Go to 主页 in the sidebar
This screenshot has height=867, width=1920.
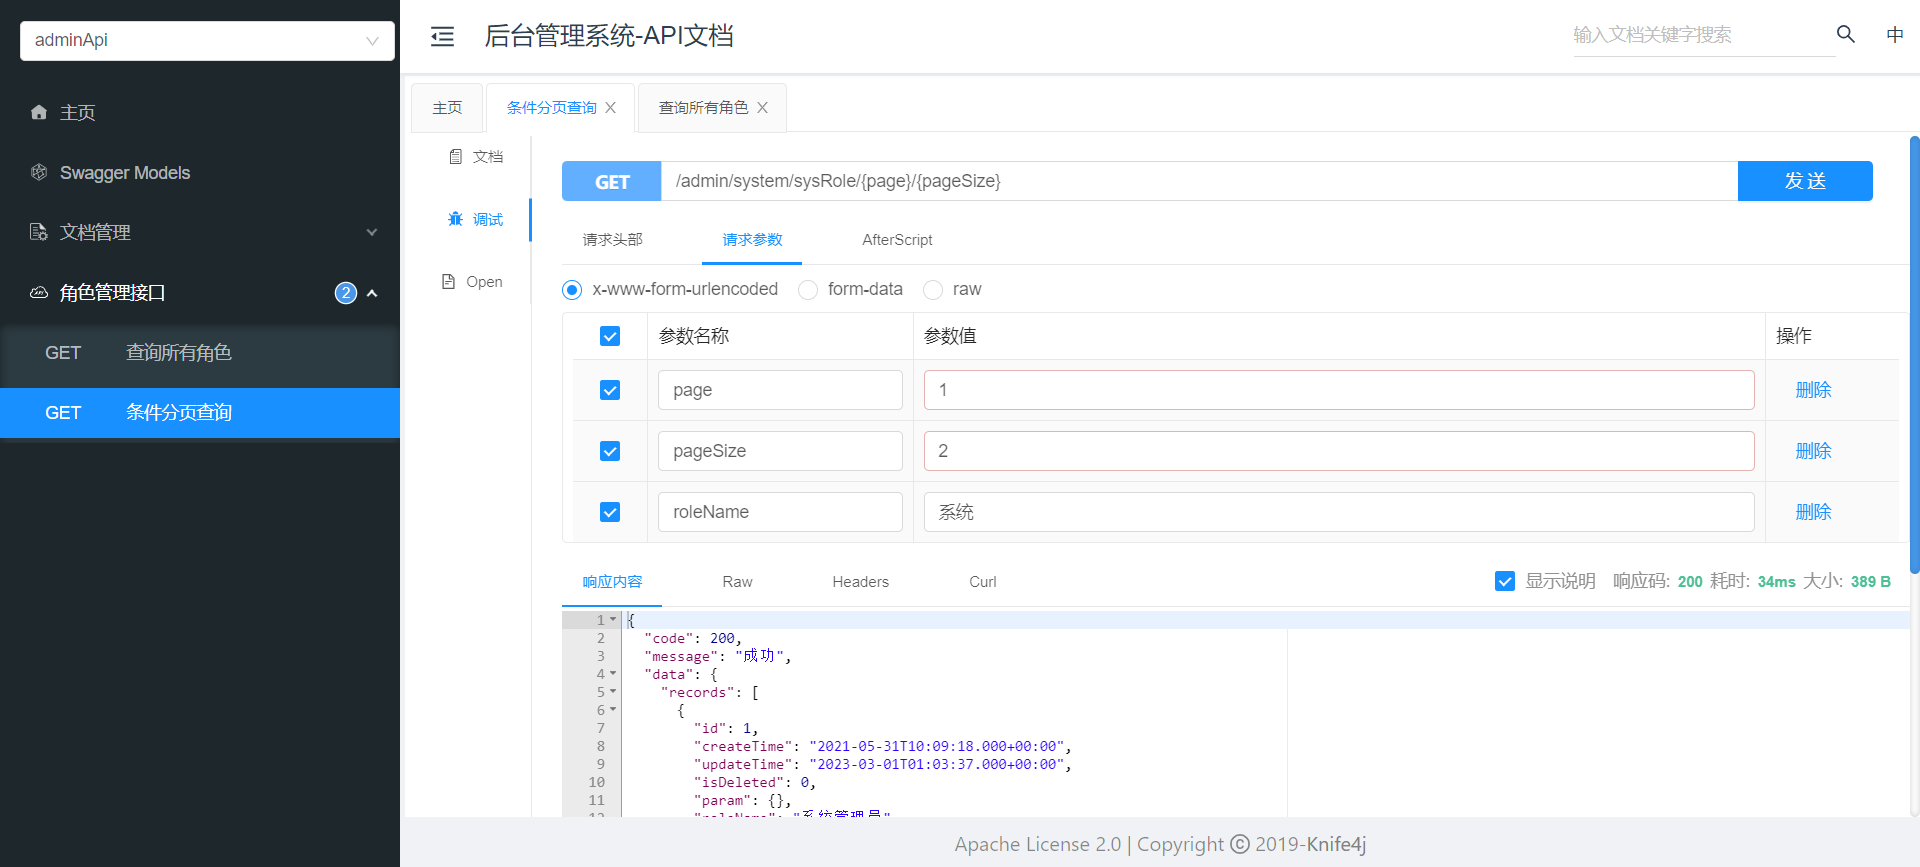point(77,113)
